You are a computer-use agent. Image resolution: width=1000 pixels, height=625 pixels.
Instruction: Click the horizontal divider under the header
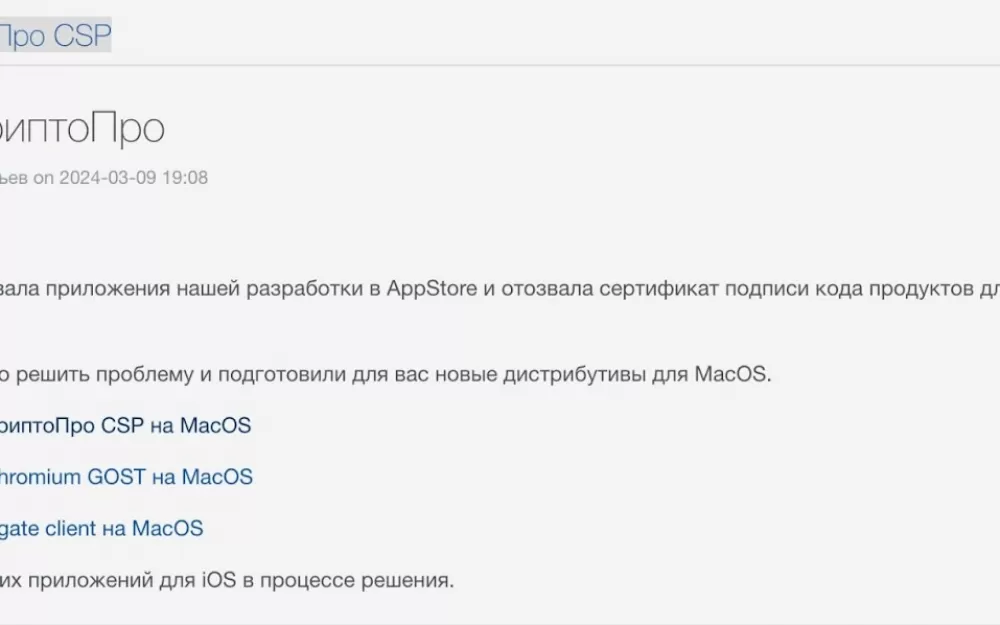[x=500, y=65]
